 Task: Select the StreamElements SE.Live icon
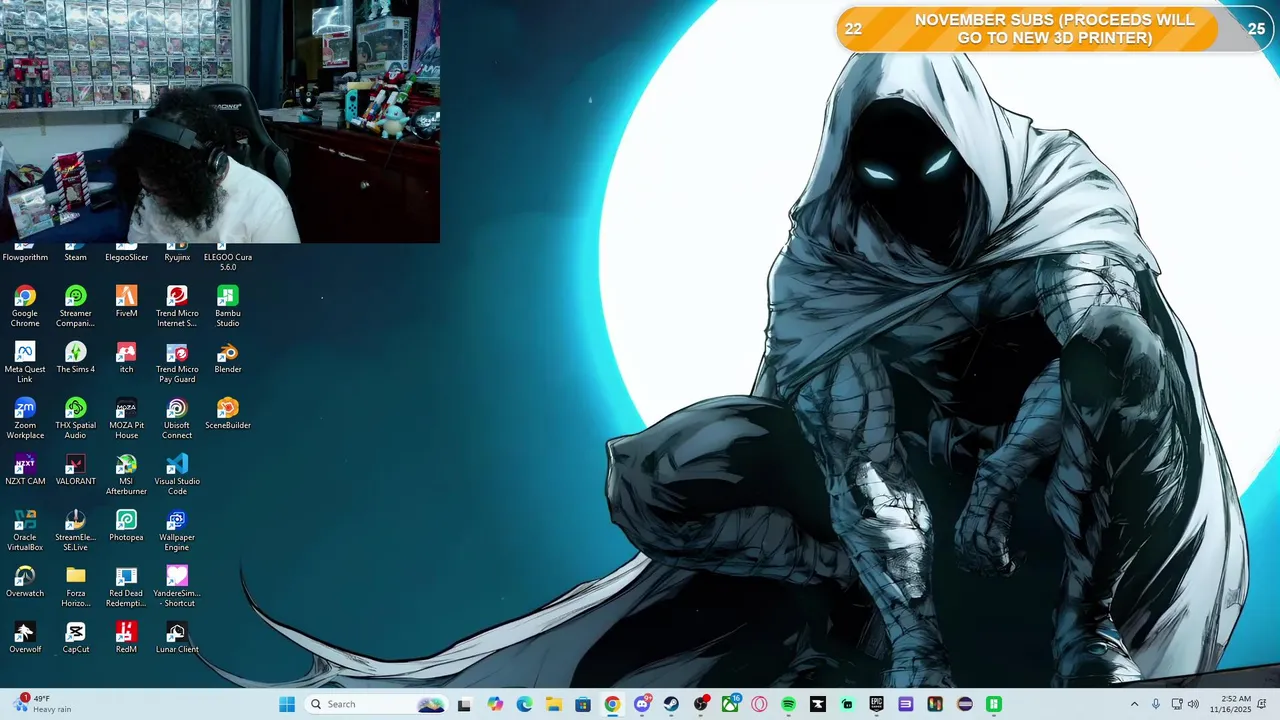pyautogui.click(x=75, y=530)
